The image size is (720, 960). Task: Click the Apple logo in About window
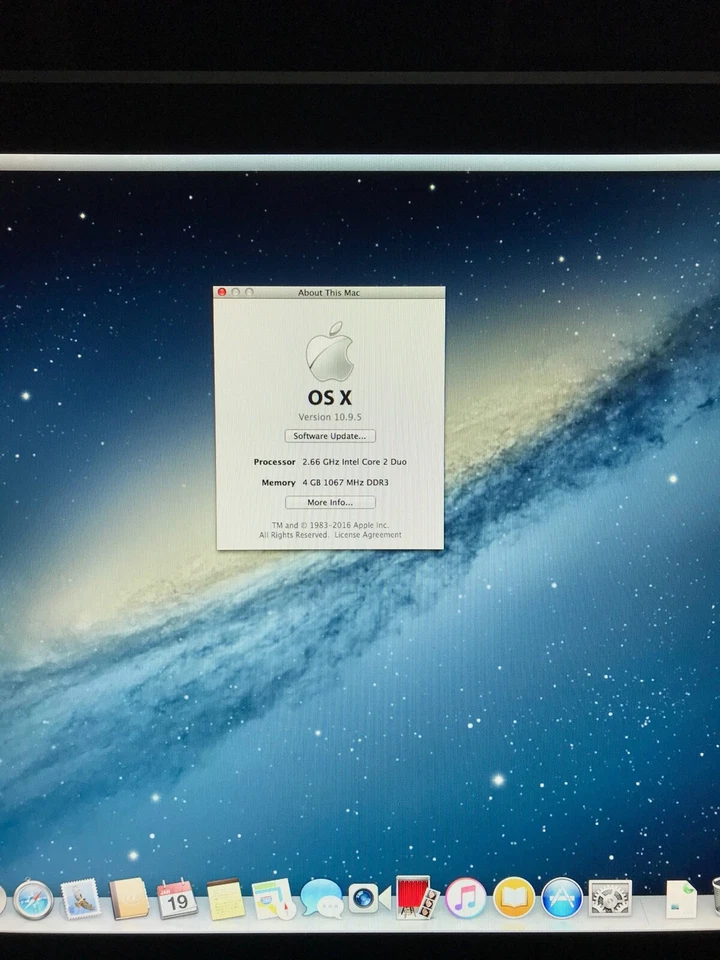pyautogui.click(x=329, y=351)
